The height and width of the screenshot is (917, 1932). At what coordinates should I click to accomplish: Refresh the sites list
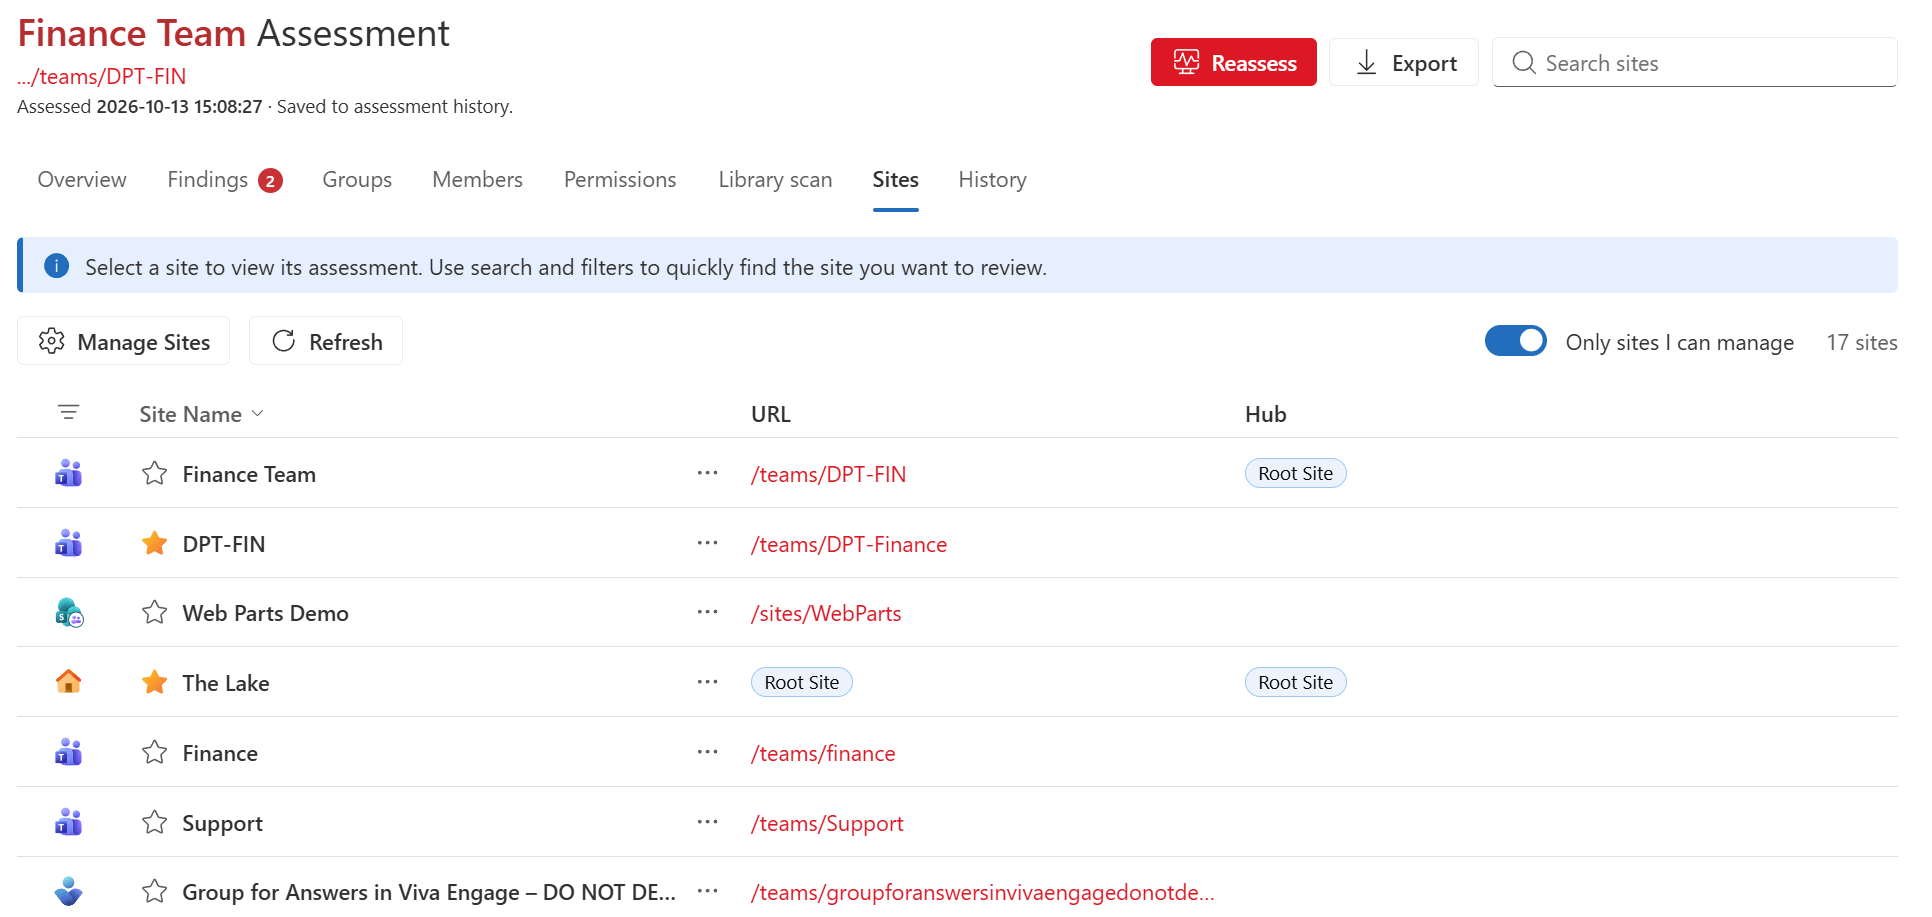[326, 341]
